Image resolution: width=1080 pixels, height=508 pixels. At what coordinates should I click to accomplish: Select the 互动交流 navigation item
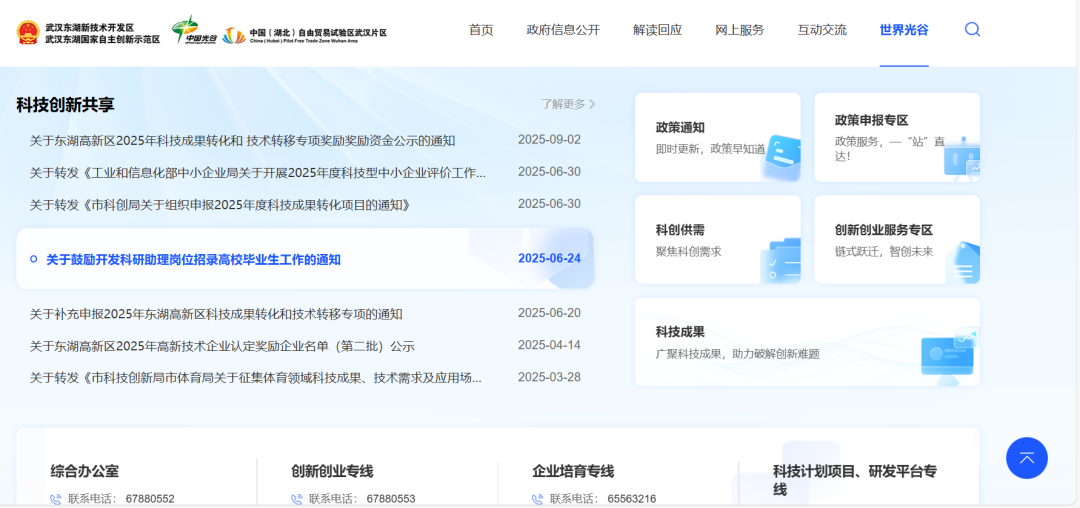click(x=821, y=30)
